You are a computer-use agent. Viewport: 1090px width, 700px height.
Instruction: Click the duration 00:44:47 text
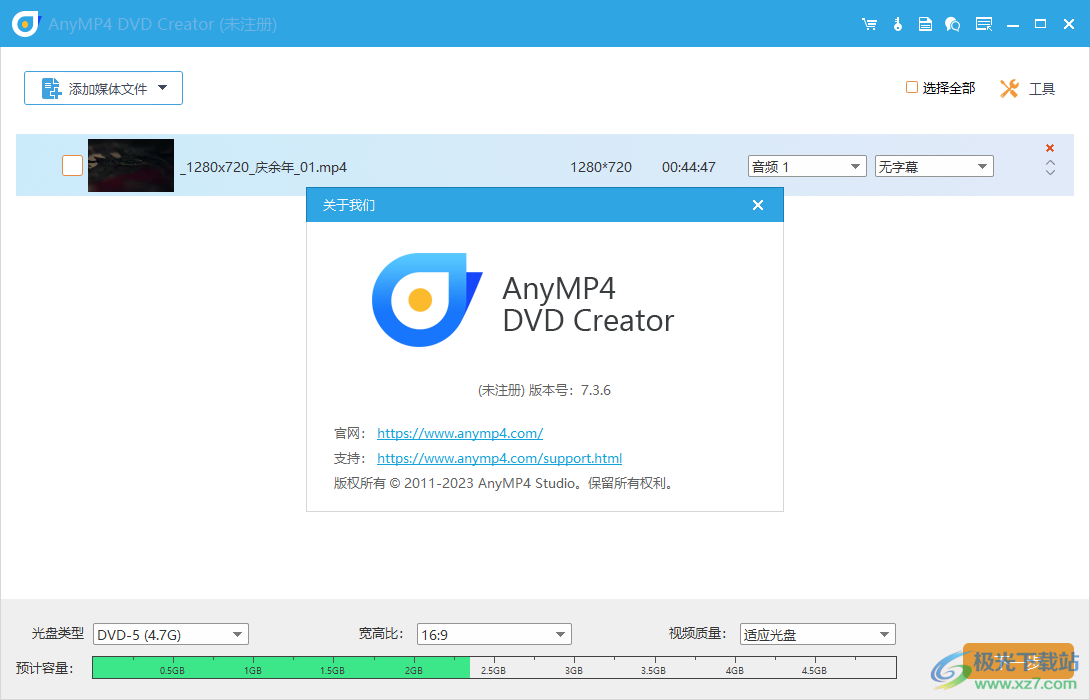[688, 167]
